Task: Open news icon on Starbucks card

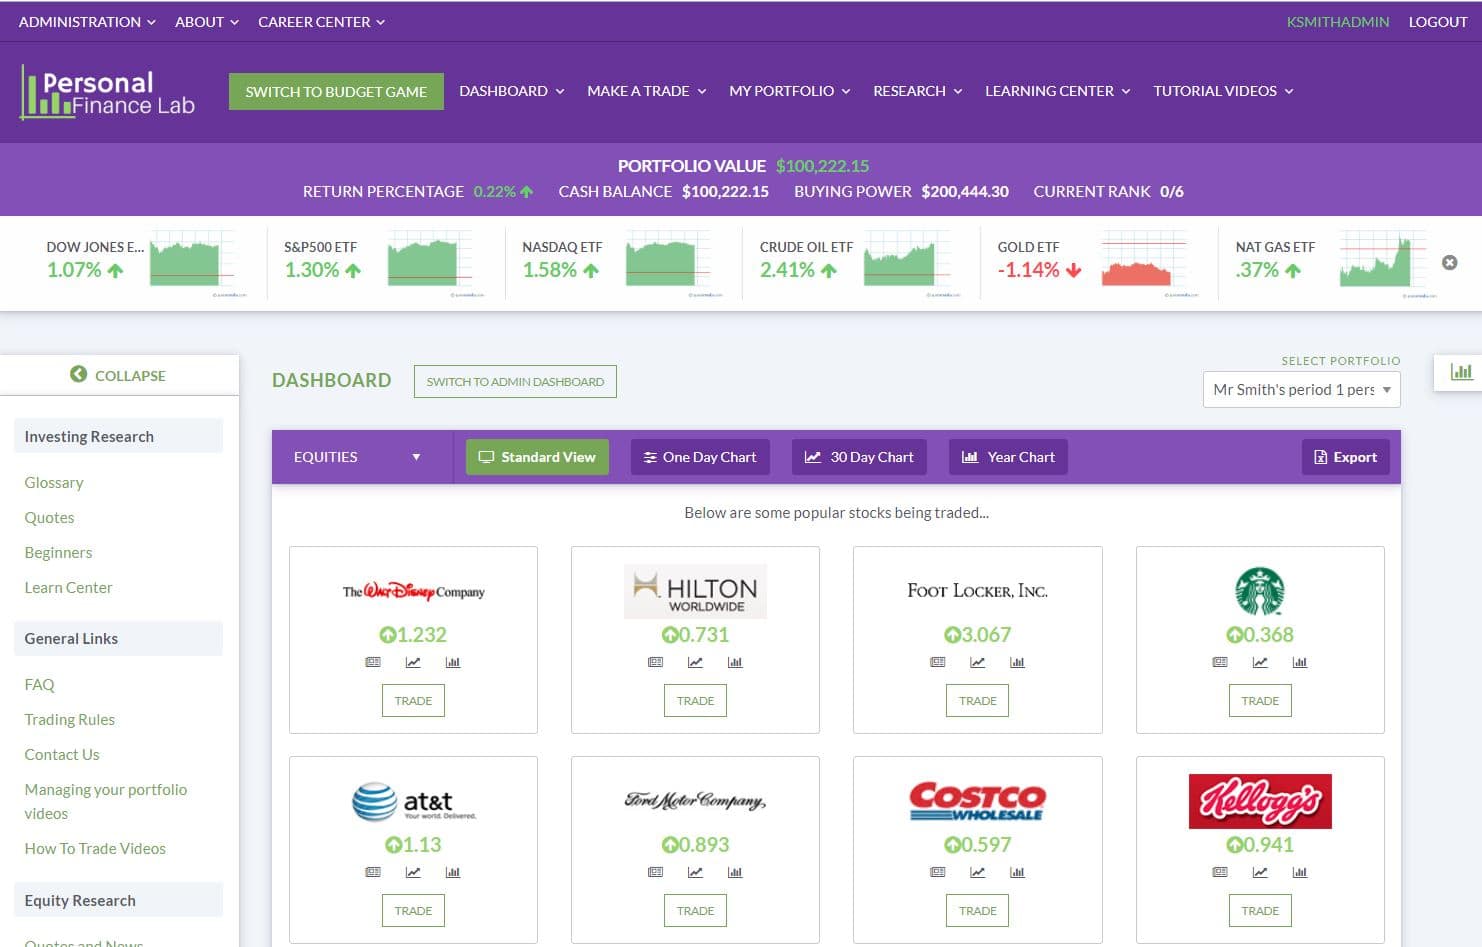Action: coord(1220,662)
